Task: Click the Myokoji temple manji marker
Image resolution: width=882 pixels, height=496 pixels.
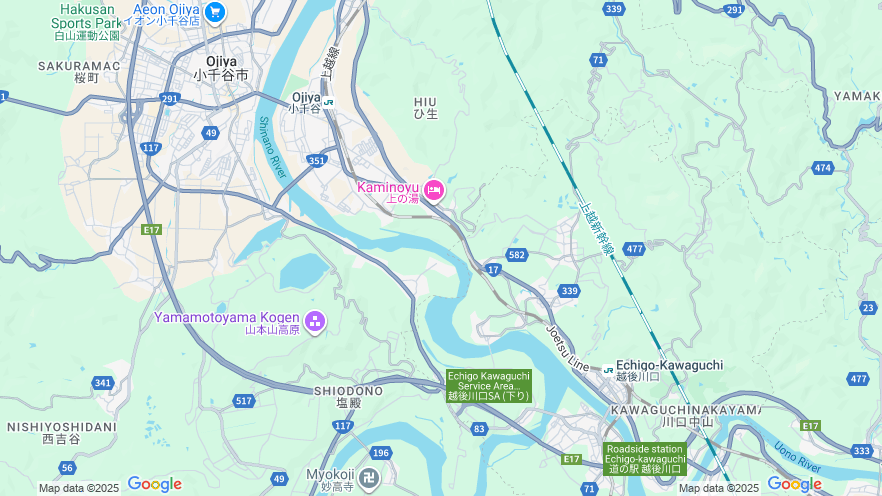Action: (369, 479)
